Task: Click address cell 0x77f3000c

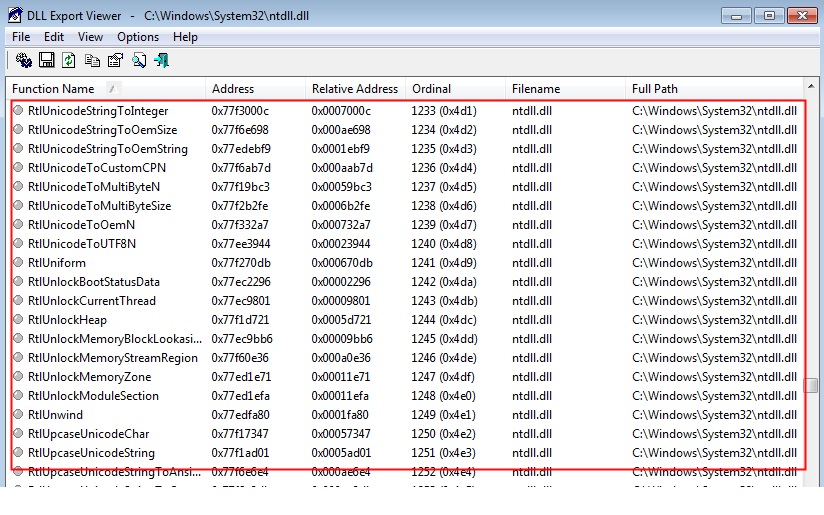Action: click(240, 111)
